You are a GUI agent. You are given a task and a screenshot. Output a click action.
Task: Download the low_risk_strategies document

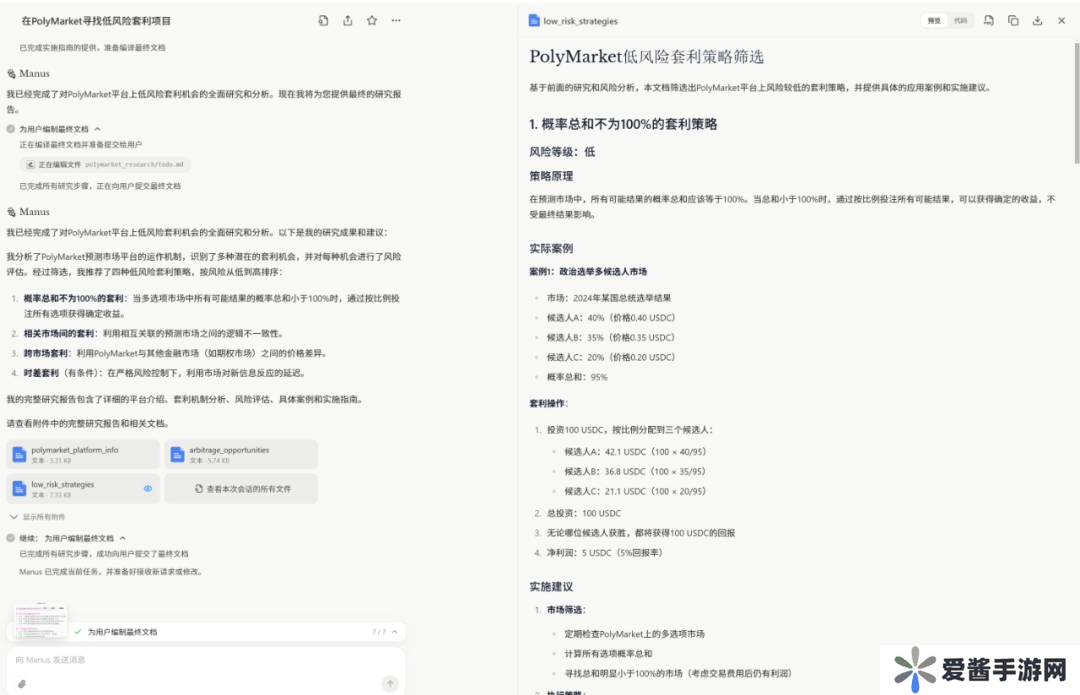pos(1037,20)
